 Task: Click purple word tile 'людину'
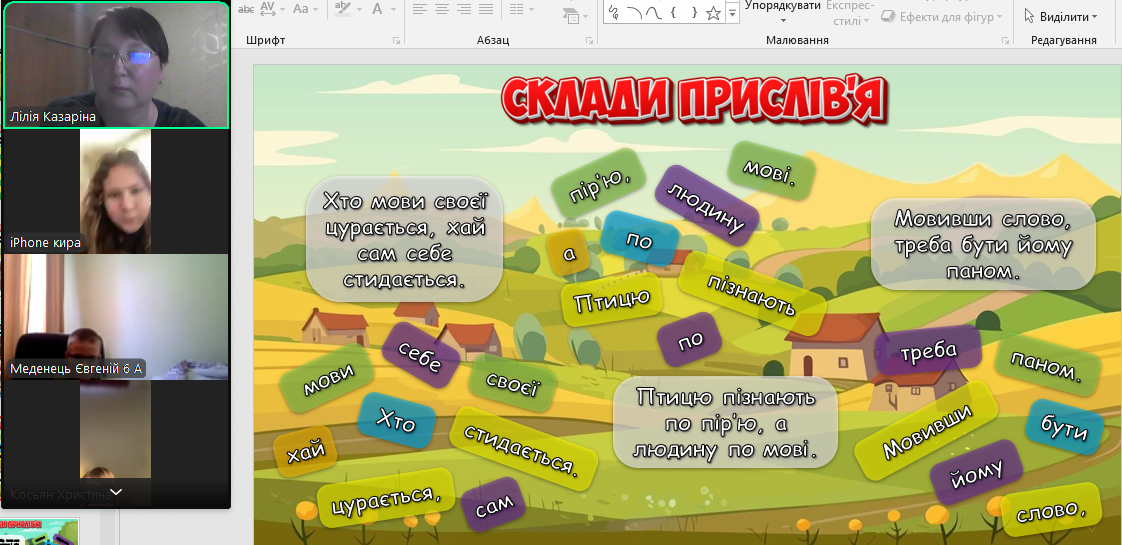click(707, 206)
